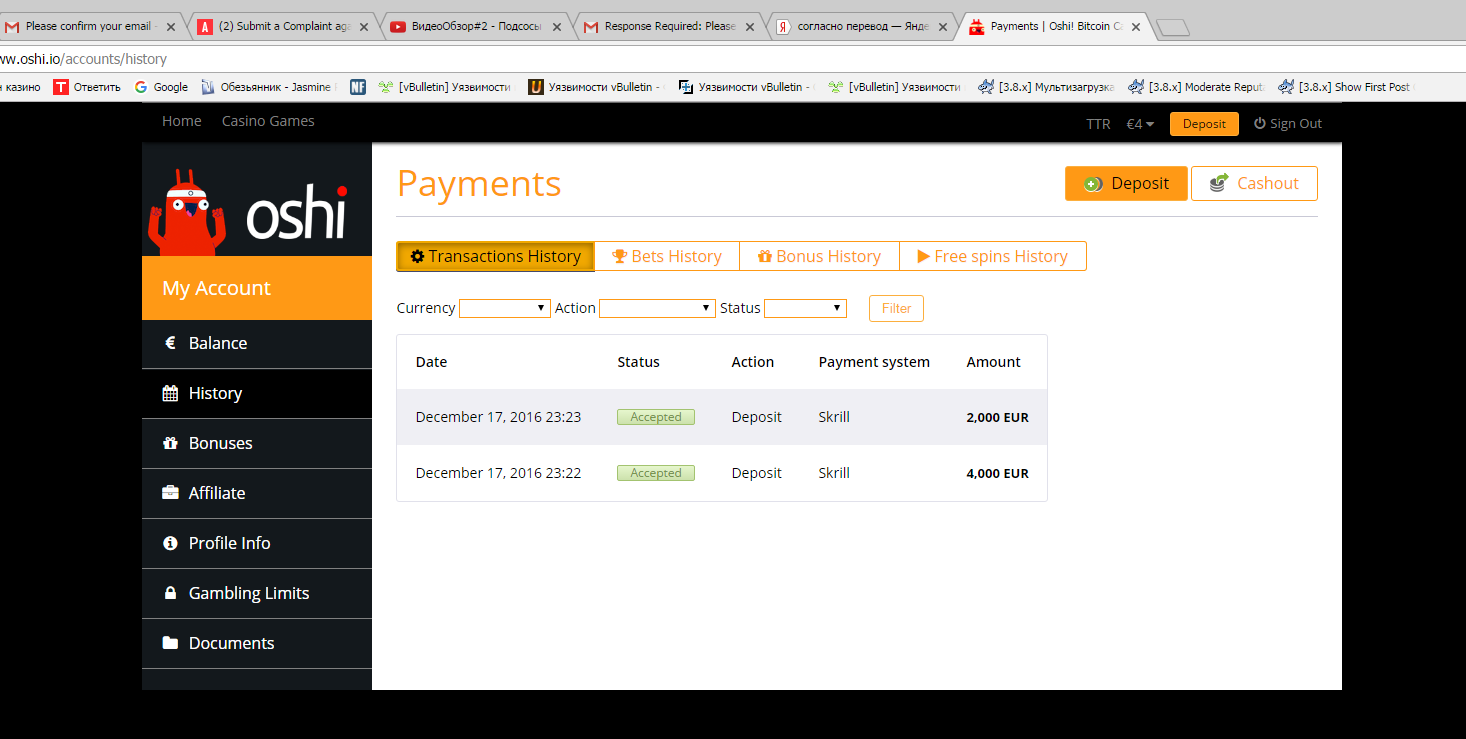The height and width of the screenshot is (739, 1466).
Task: Switch to Transactions History tab
Action: [495, 256]
